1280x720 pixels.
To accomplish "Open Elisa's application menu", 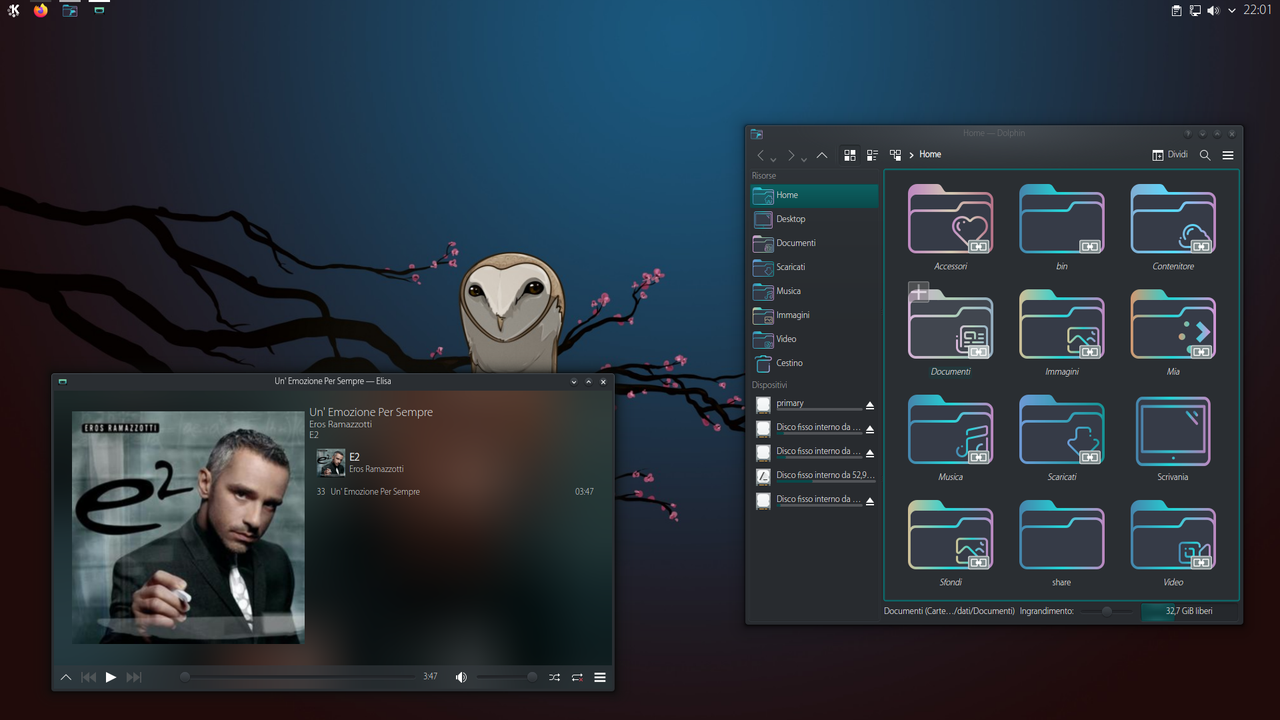I will pyautogui.click(x=600, y=677).
